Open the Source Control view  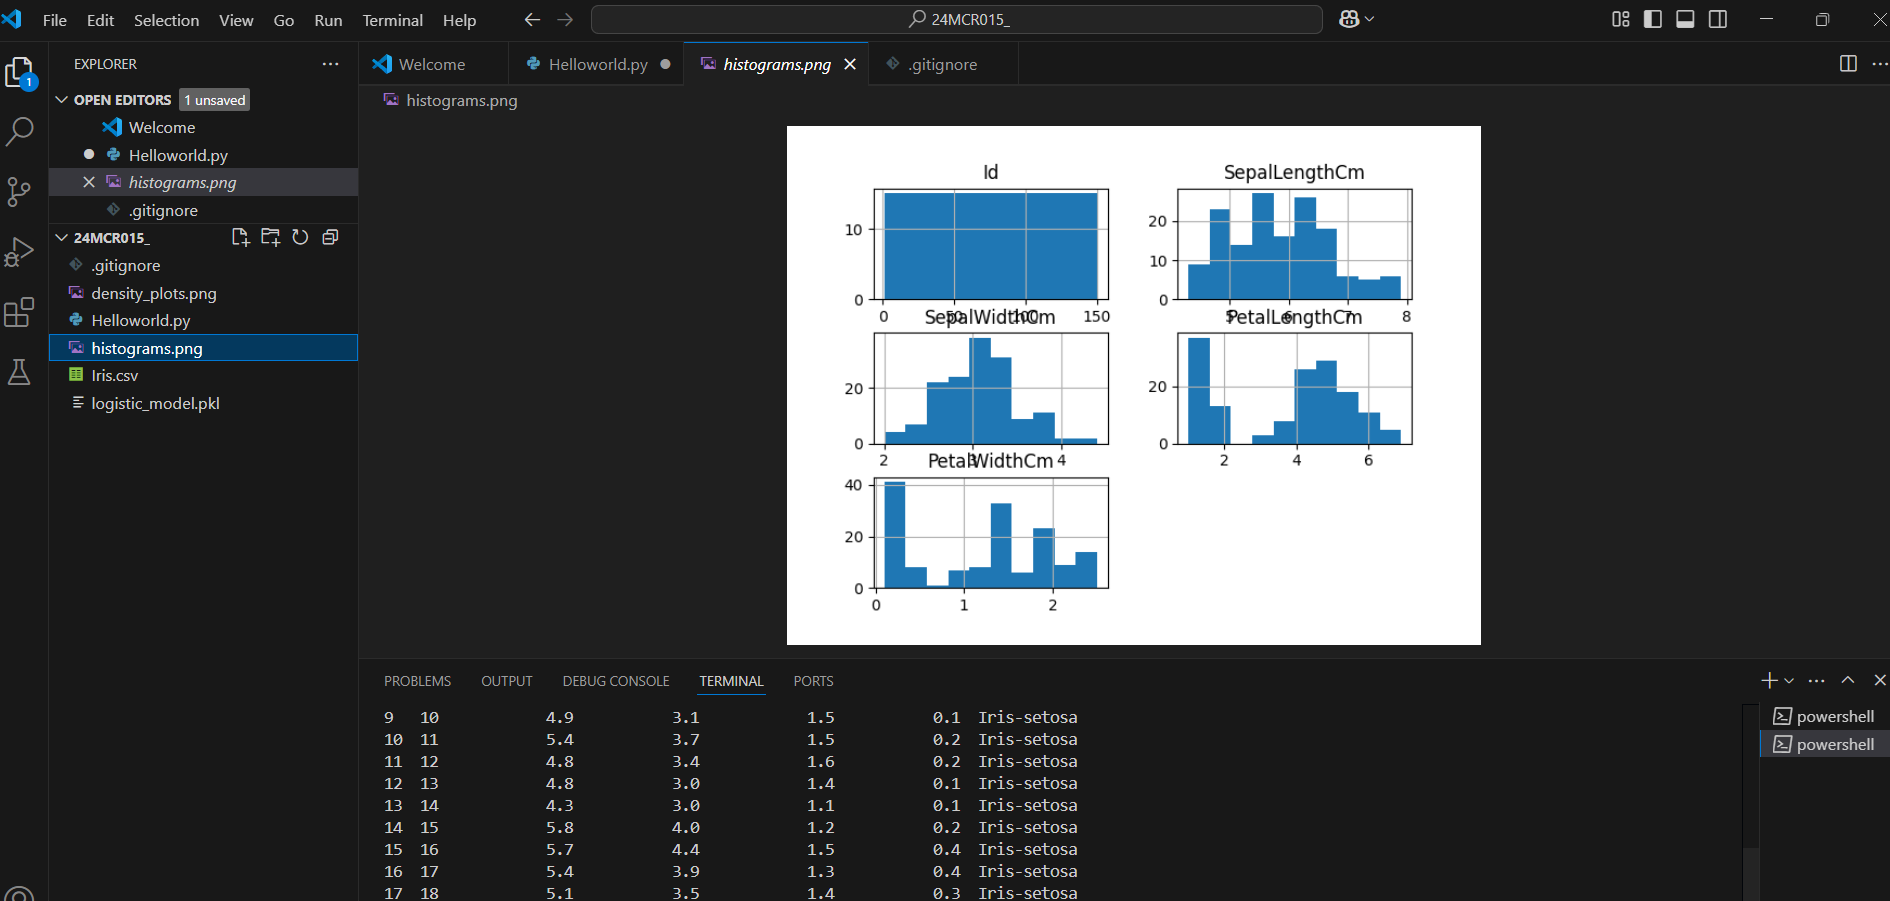coord(20,192)
